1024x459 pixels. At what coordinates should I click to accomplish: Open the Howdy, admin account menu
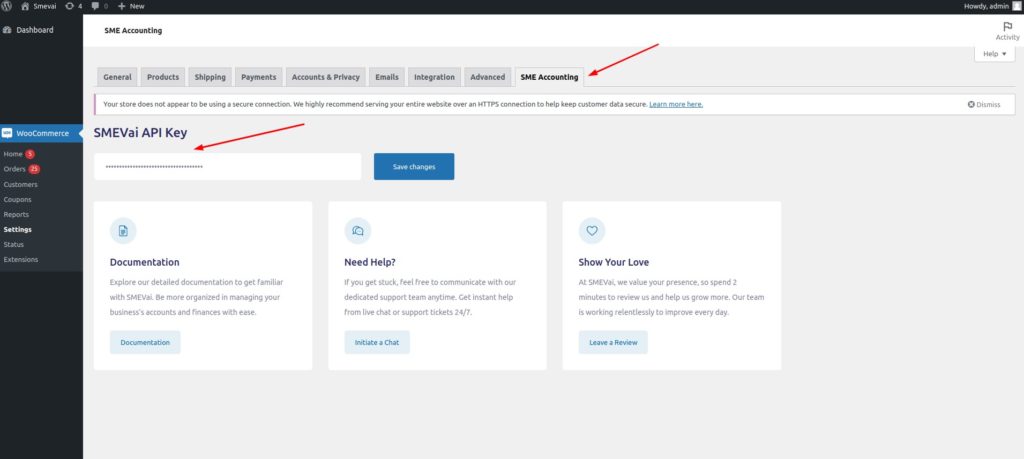click(x=991, y=6)
